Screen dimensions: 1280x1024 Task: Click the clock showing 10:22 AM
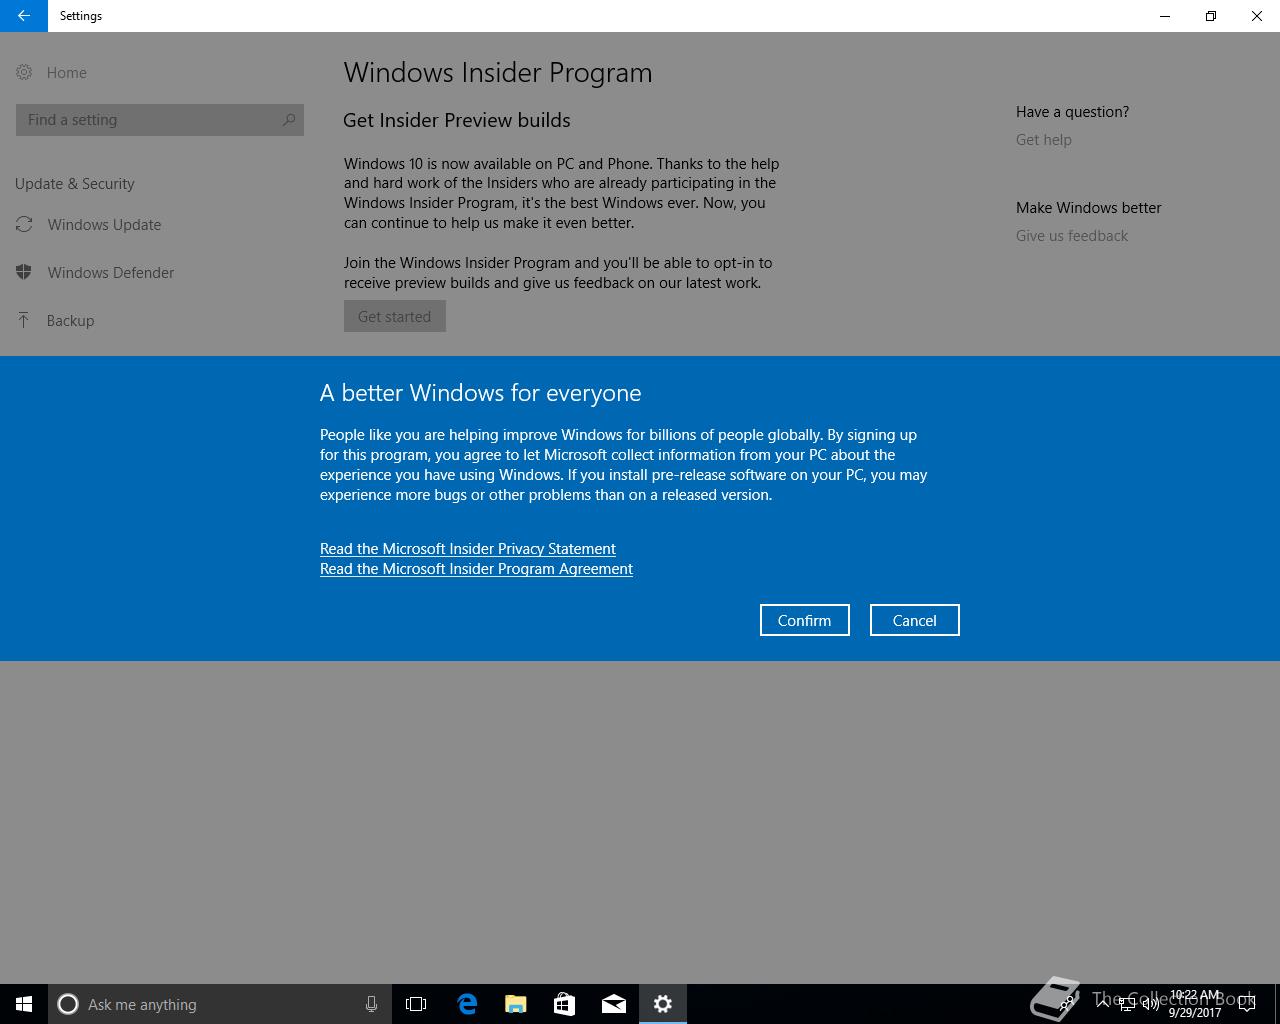(x=1195, y=1004)
